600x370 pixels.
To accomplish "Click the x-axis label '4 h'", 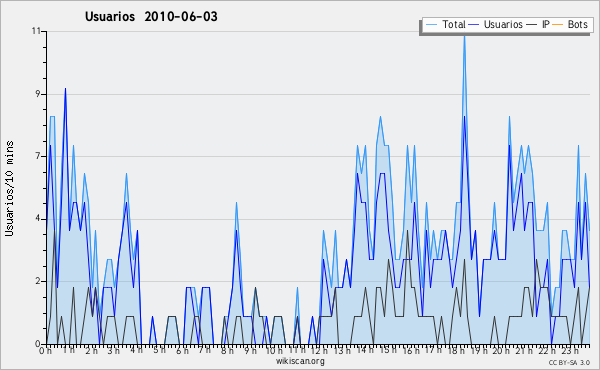I will [136, 350].
